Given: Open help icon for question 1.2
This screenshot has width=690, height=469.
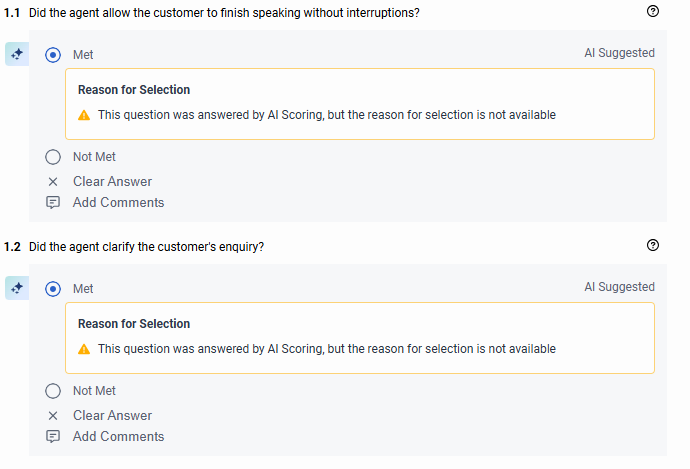Looking at the screenshot, I should tap(653, 245).
